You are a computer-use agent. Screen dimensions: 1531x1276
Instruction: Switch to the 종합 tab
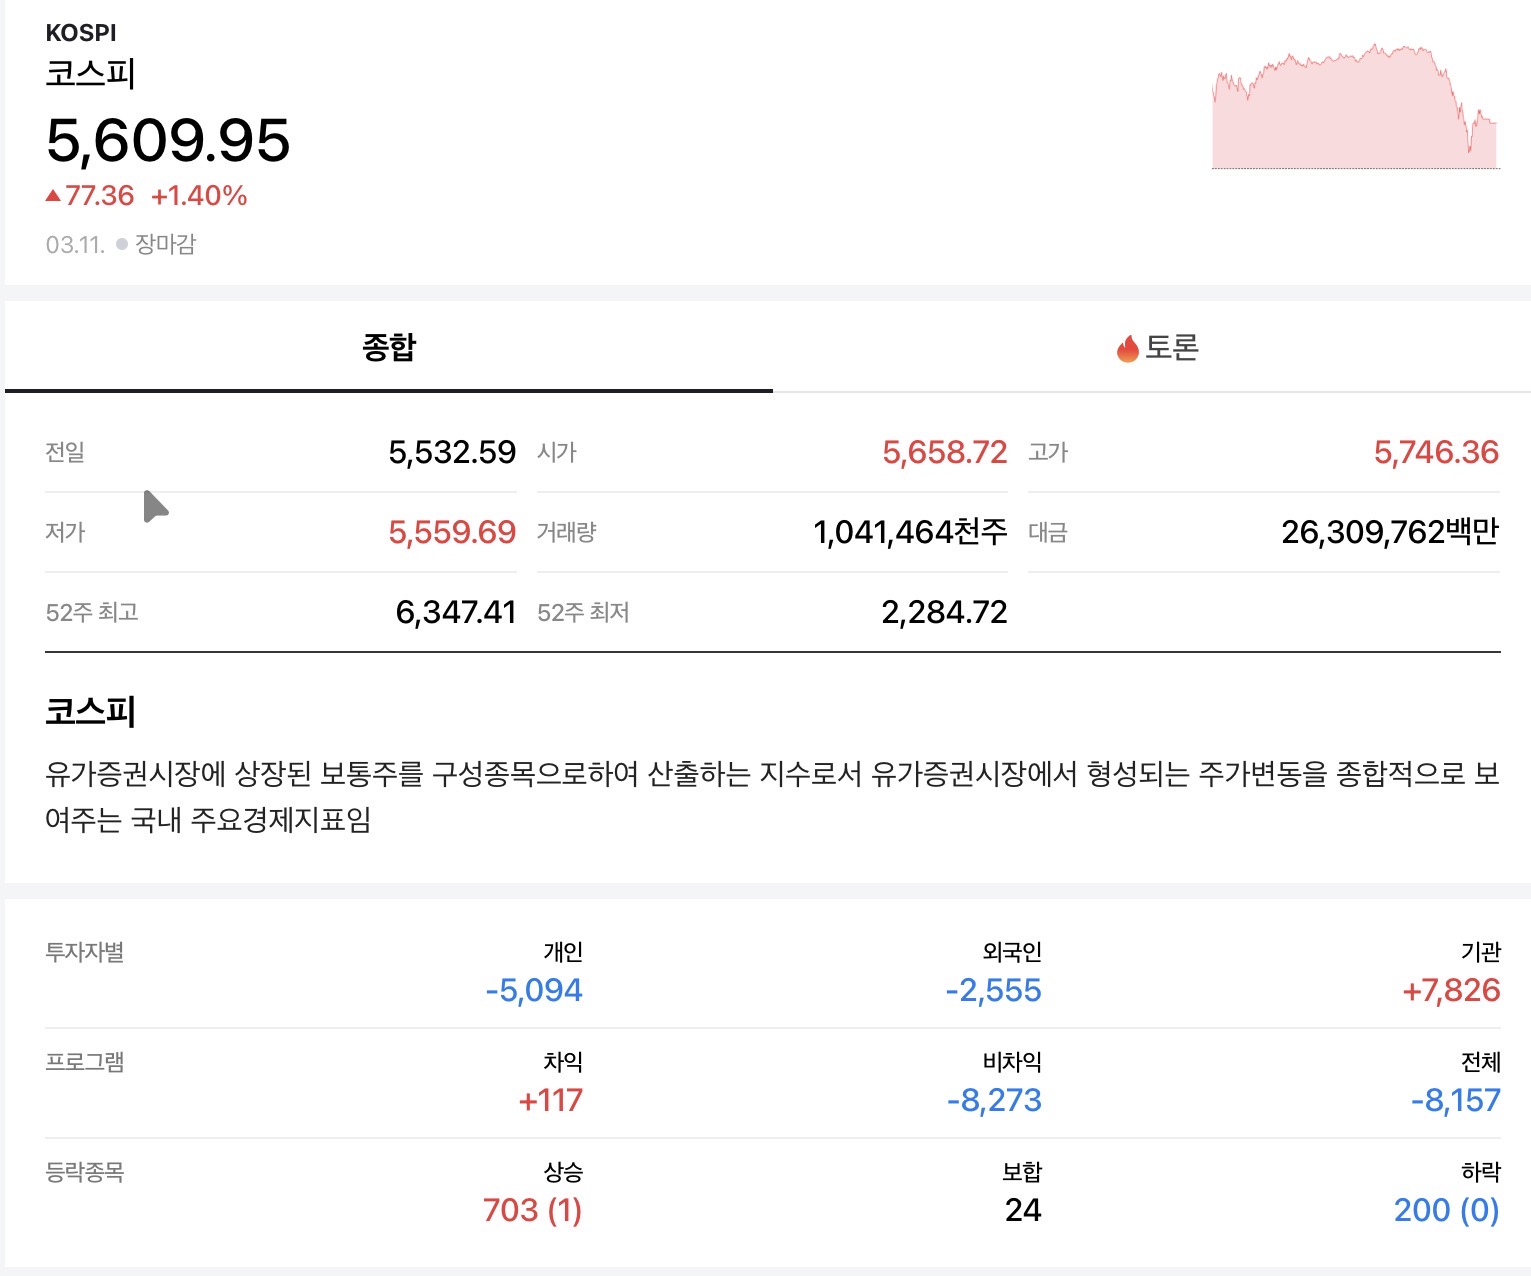coord(389,348)
